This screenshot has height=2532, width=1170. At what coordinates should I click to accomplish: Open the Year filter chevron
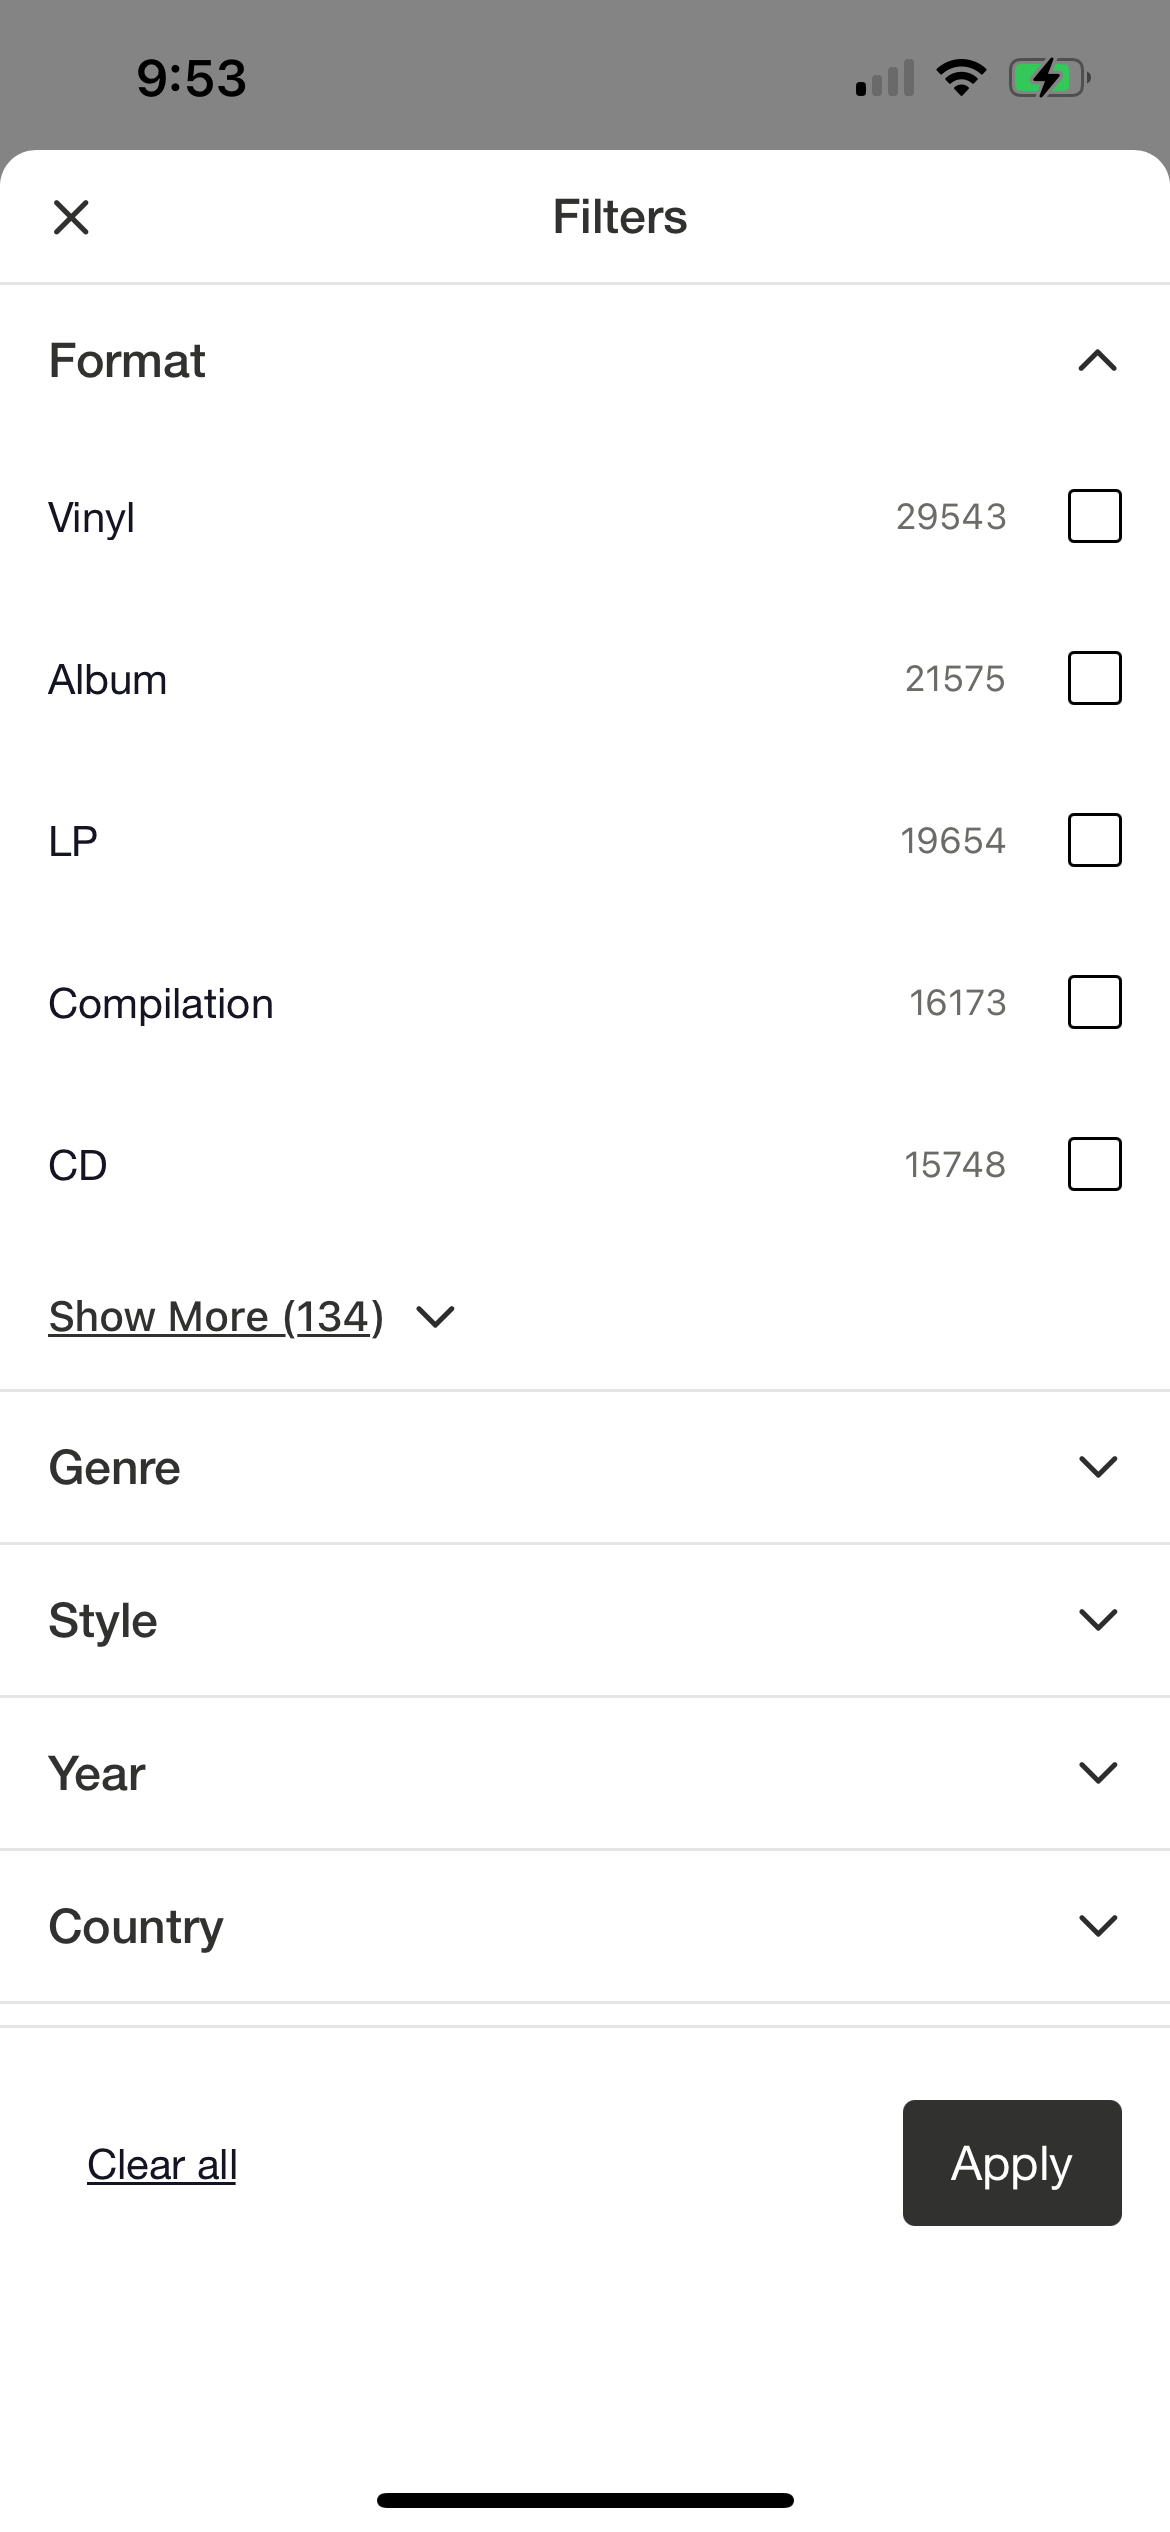point(1097,1773)
